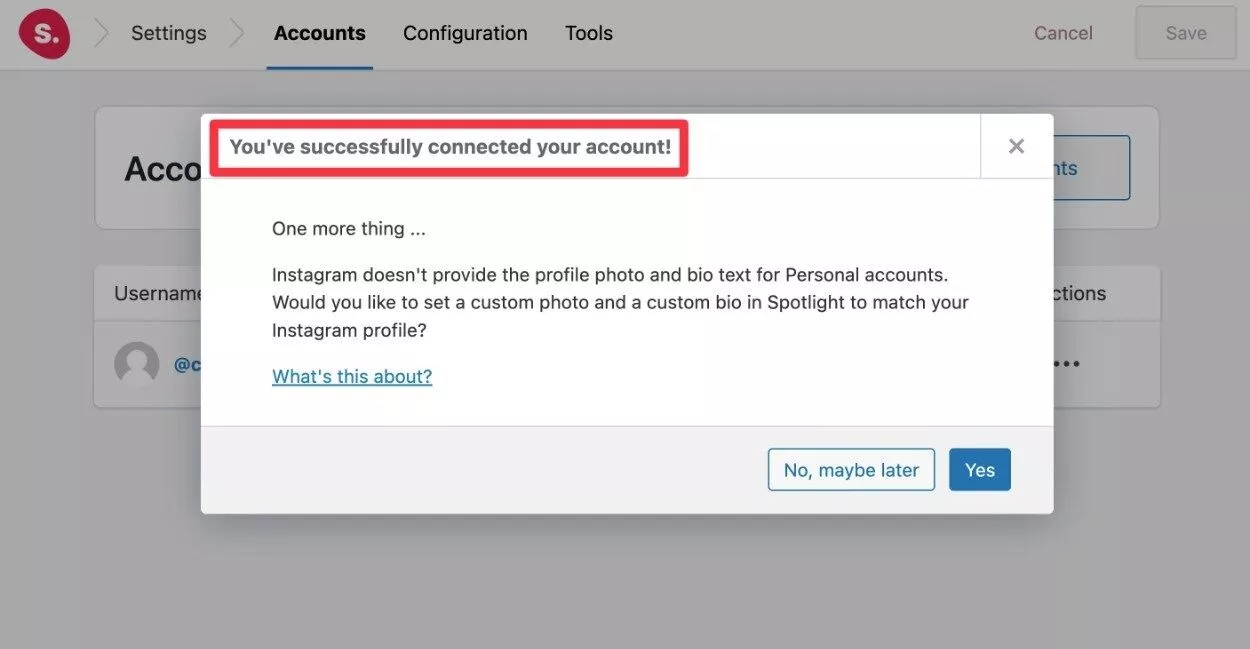The image size is (1250, 649).
Task: Click the Actions column header
Action: click(x=1079, y=293)
